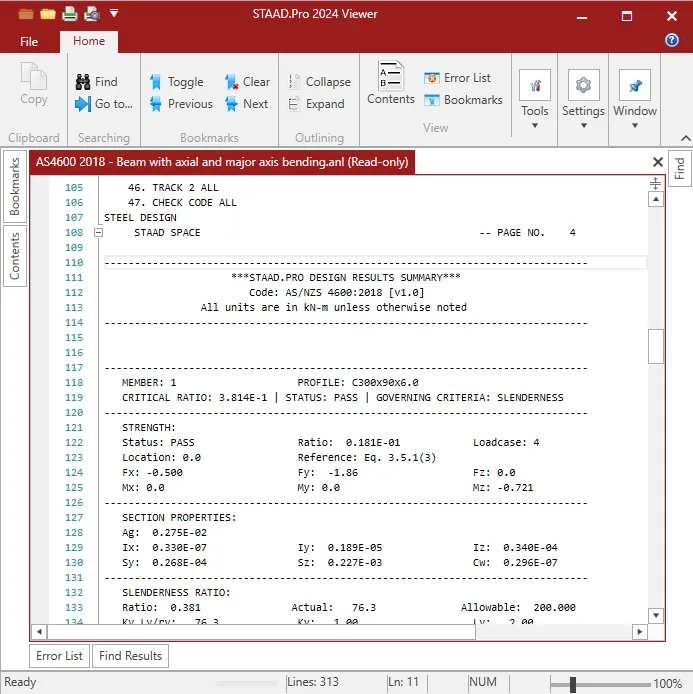Click the yellow folder quick access icon
This screenshot has width=693, height=694.
point(48,15)
